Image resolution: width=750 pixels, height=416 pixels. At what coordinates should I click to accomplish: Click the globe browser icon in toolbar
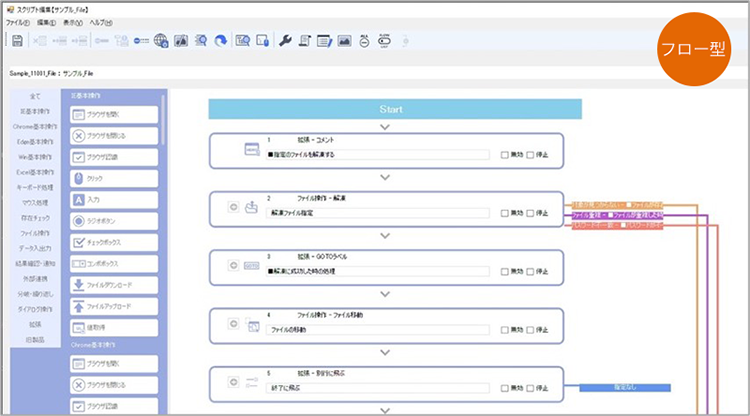coord(160,41)
